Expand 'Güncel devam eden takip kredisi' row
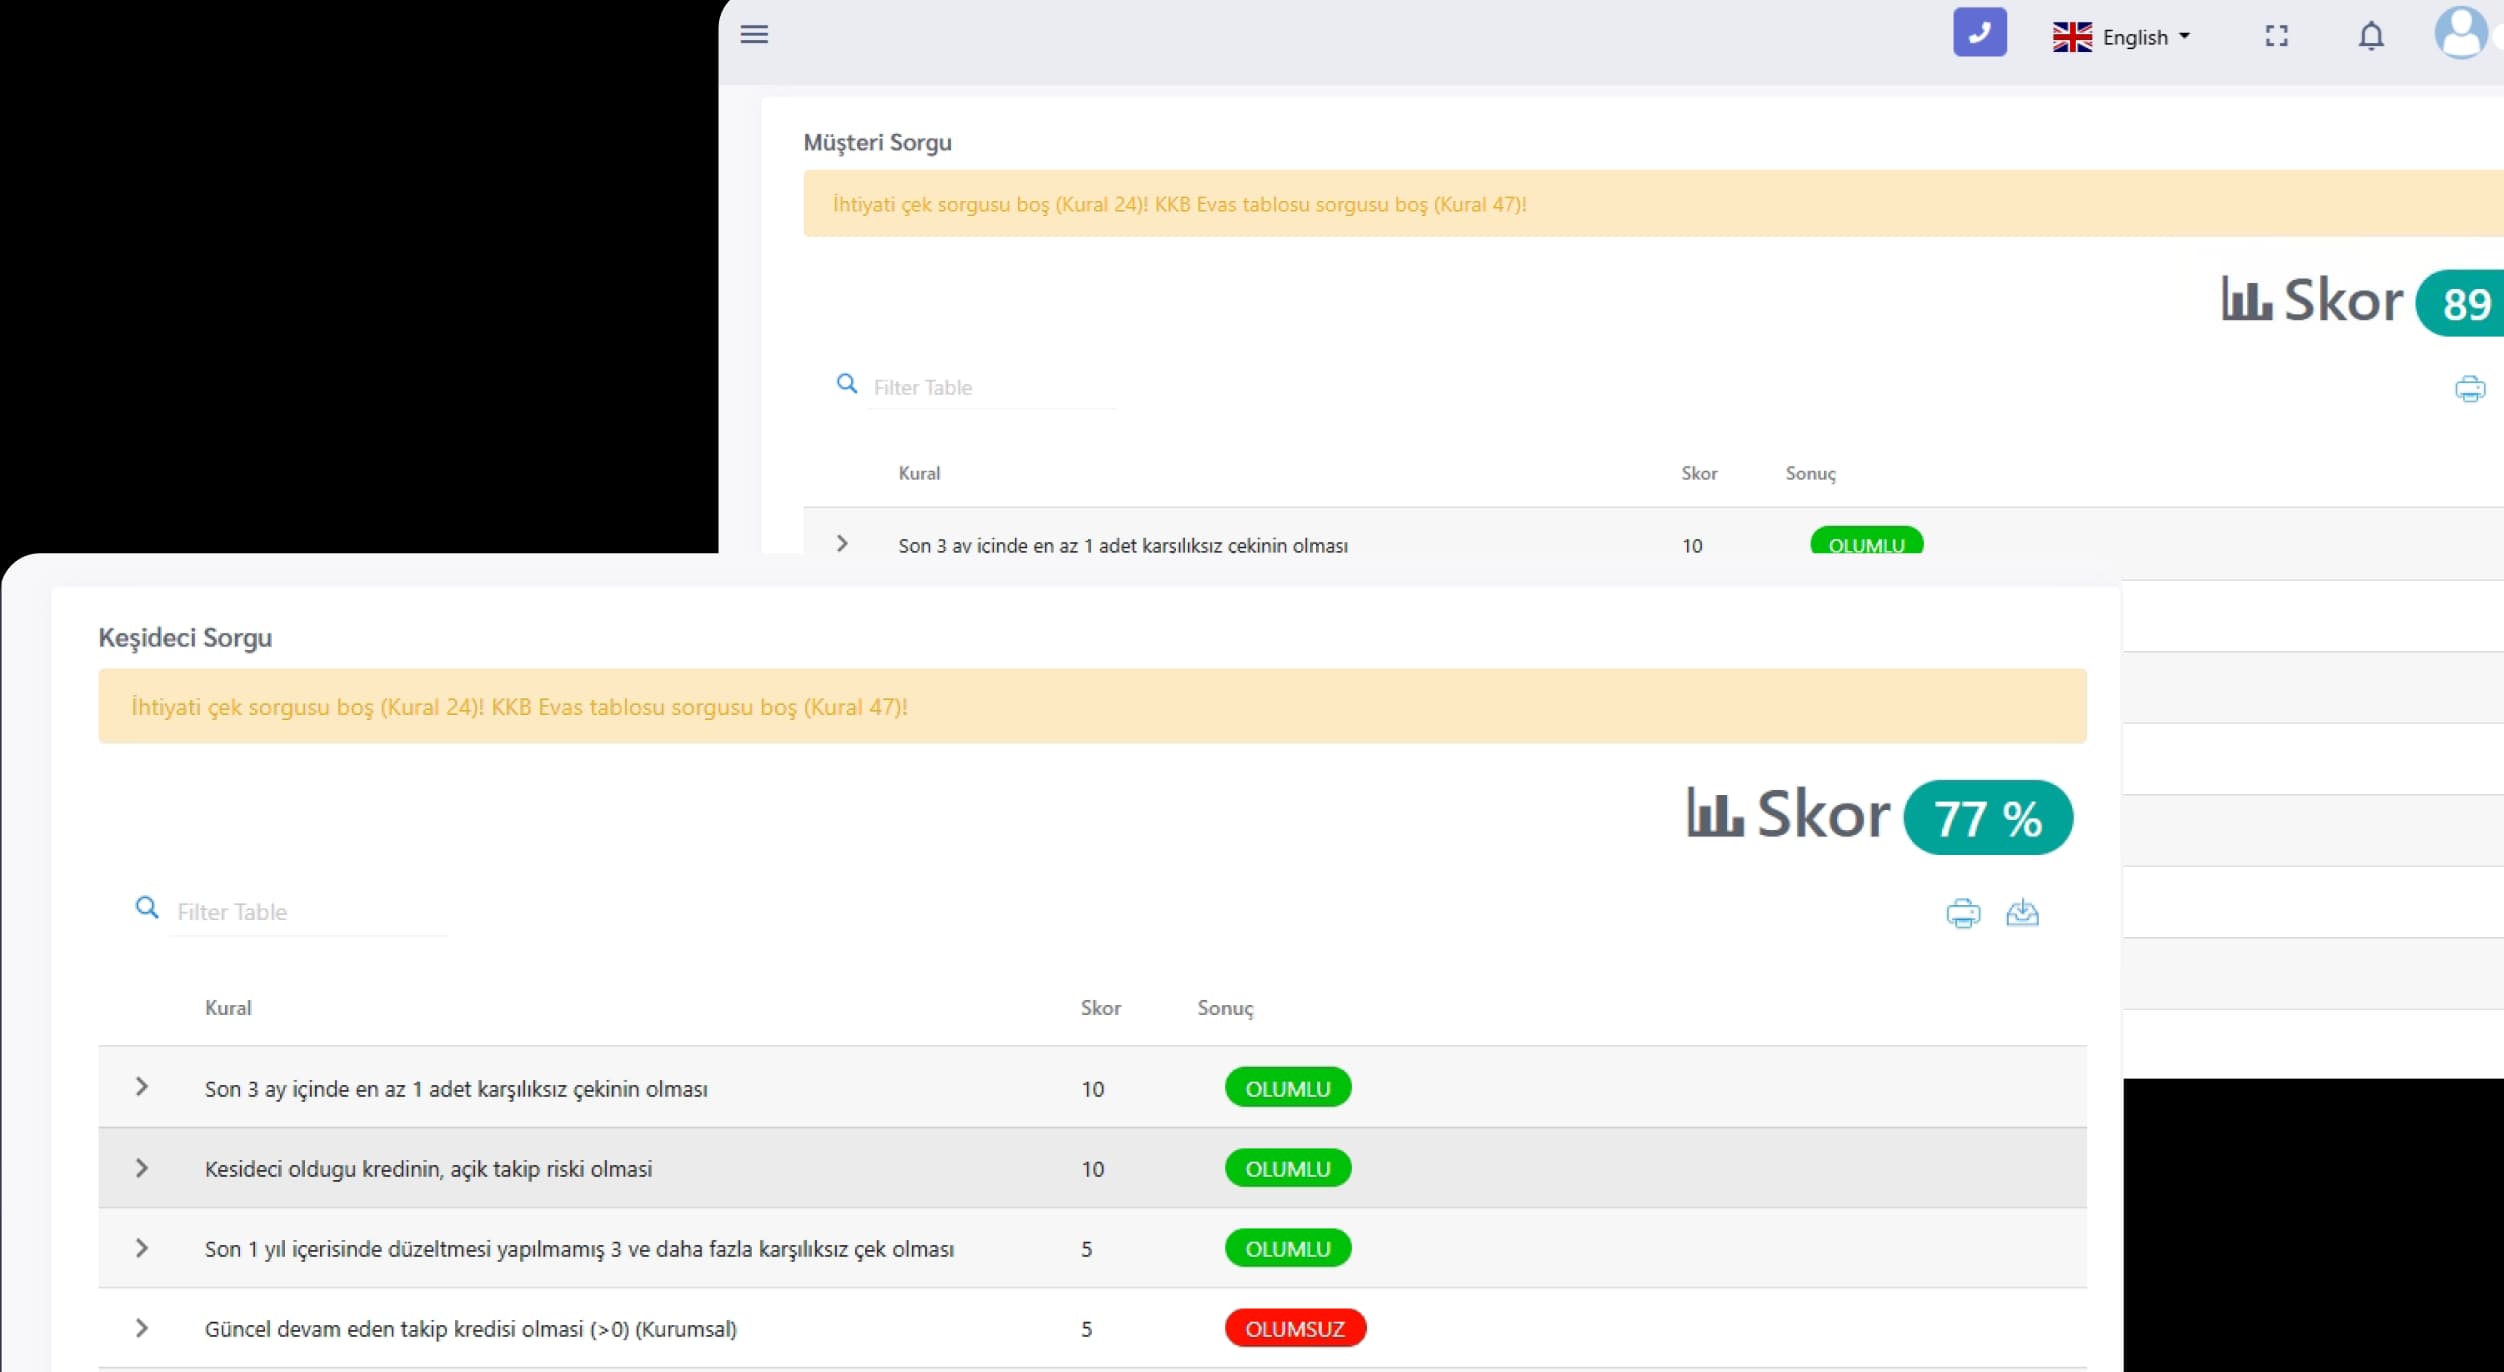 click(x=142, y=1328)
